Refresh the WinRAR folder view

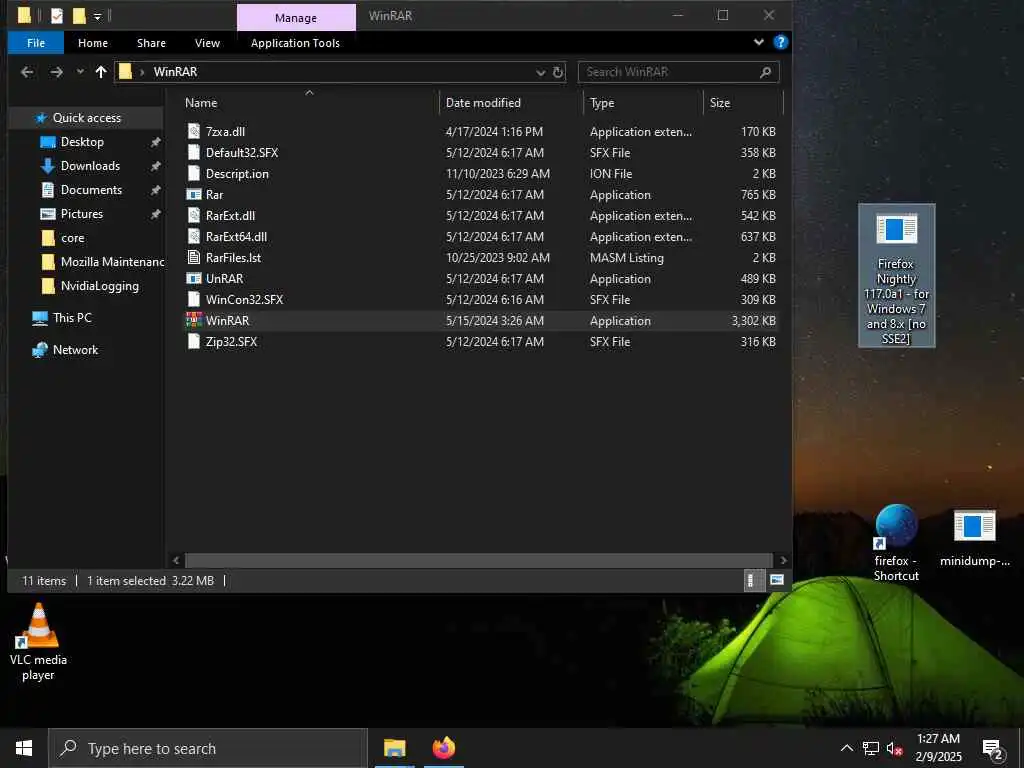[558, 72]
